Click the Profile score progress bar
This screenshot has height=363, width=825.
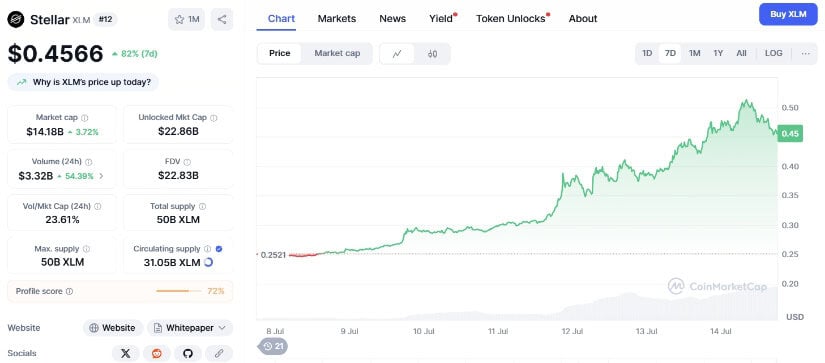tap(179, 291)
